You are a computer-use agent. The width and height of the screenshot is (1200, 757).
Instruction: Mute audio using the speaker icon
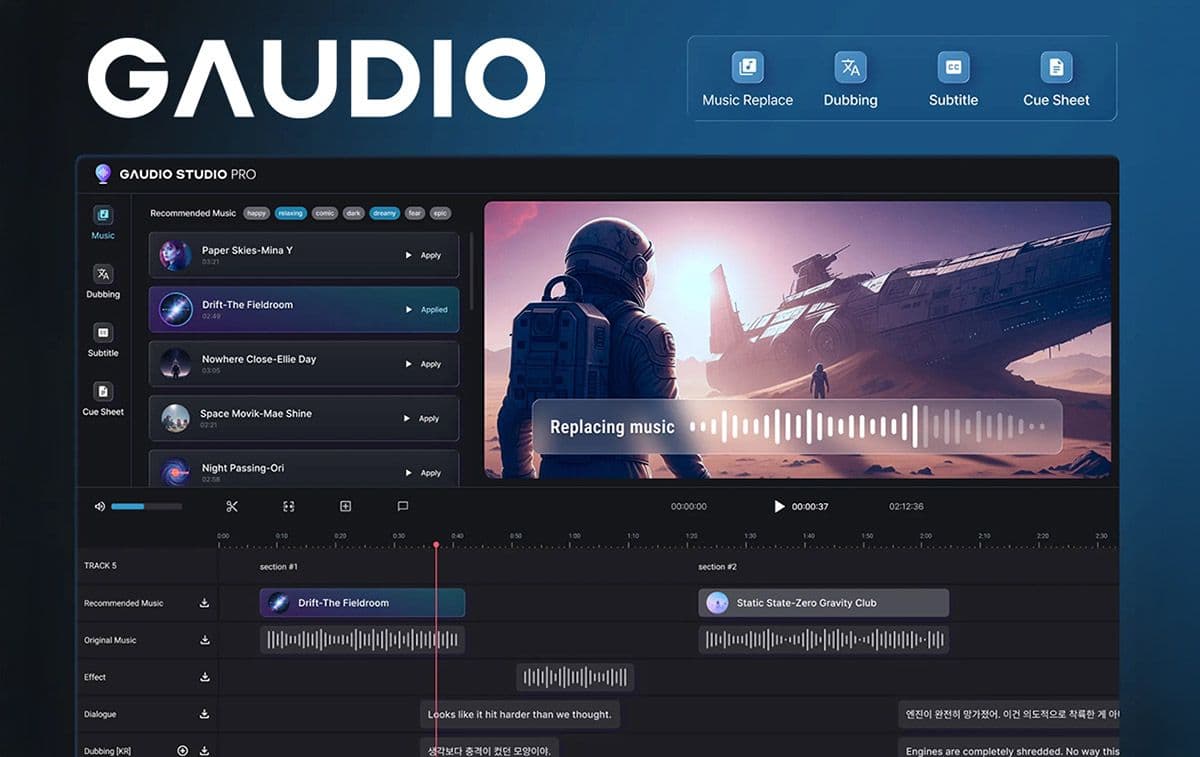(x=98, y=506)
